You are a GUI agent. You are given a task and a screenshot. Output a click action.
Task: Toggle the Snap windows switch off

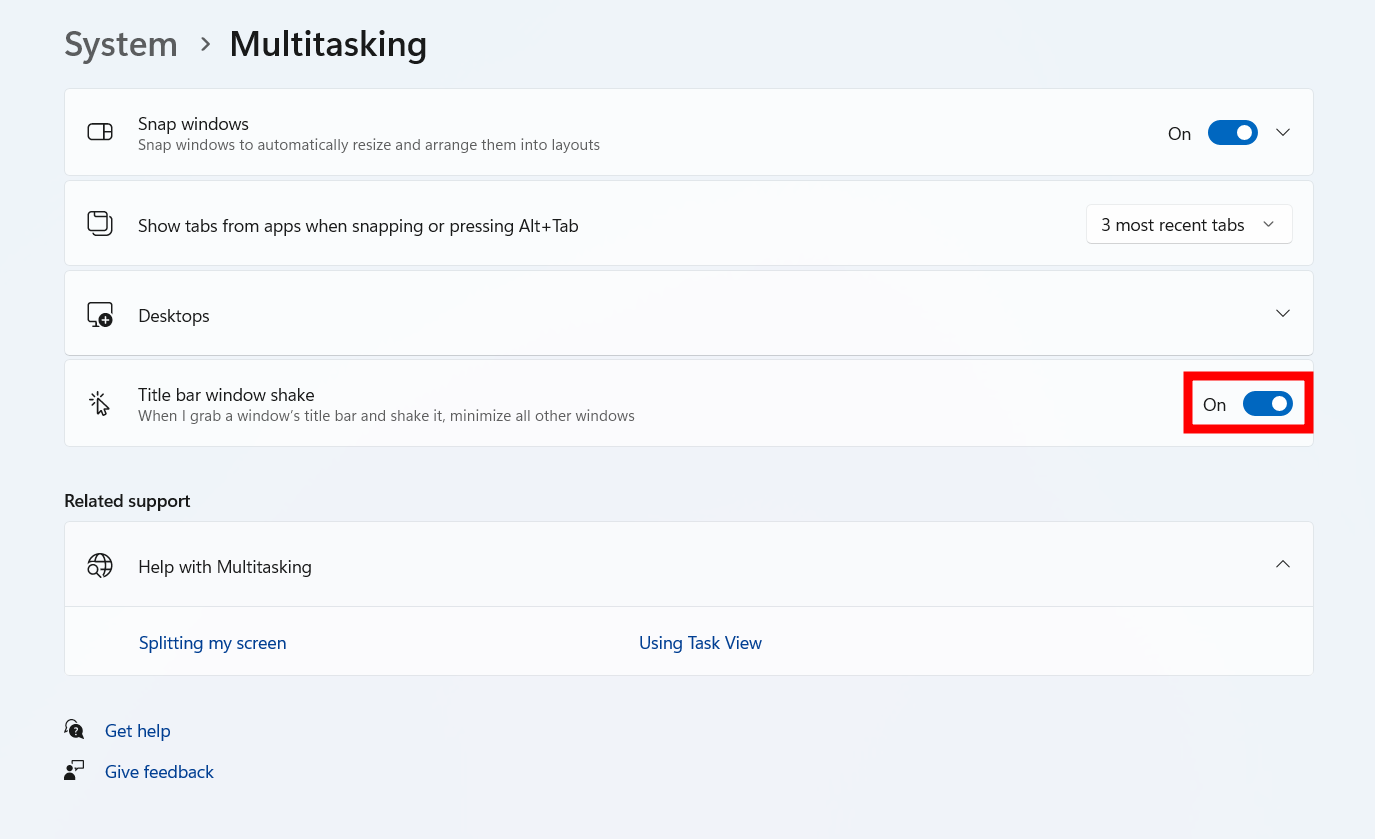point(1232,132)
